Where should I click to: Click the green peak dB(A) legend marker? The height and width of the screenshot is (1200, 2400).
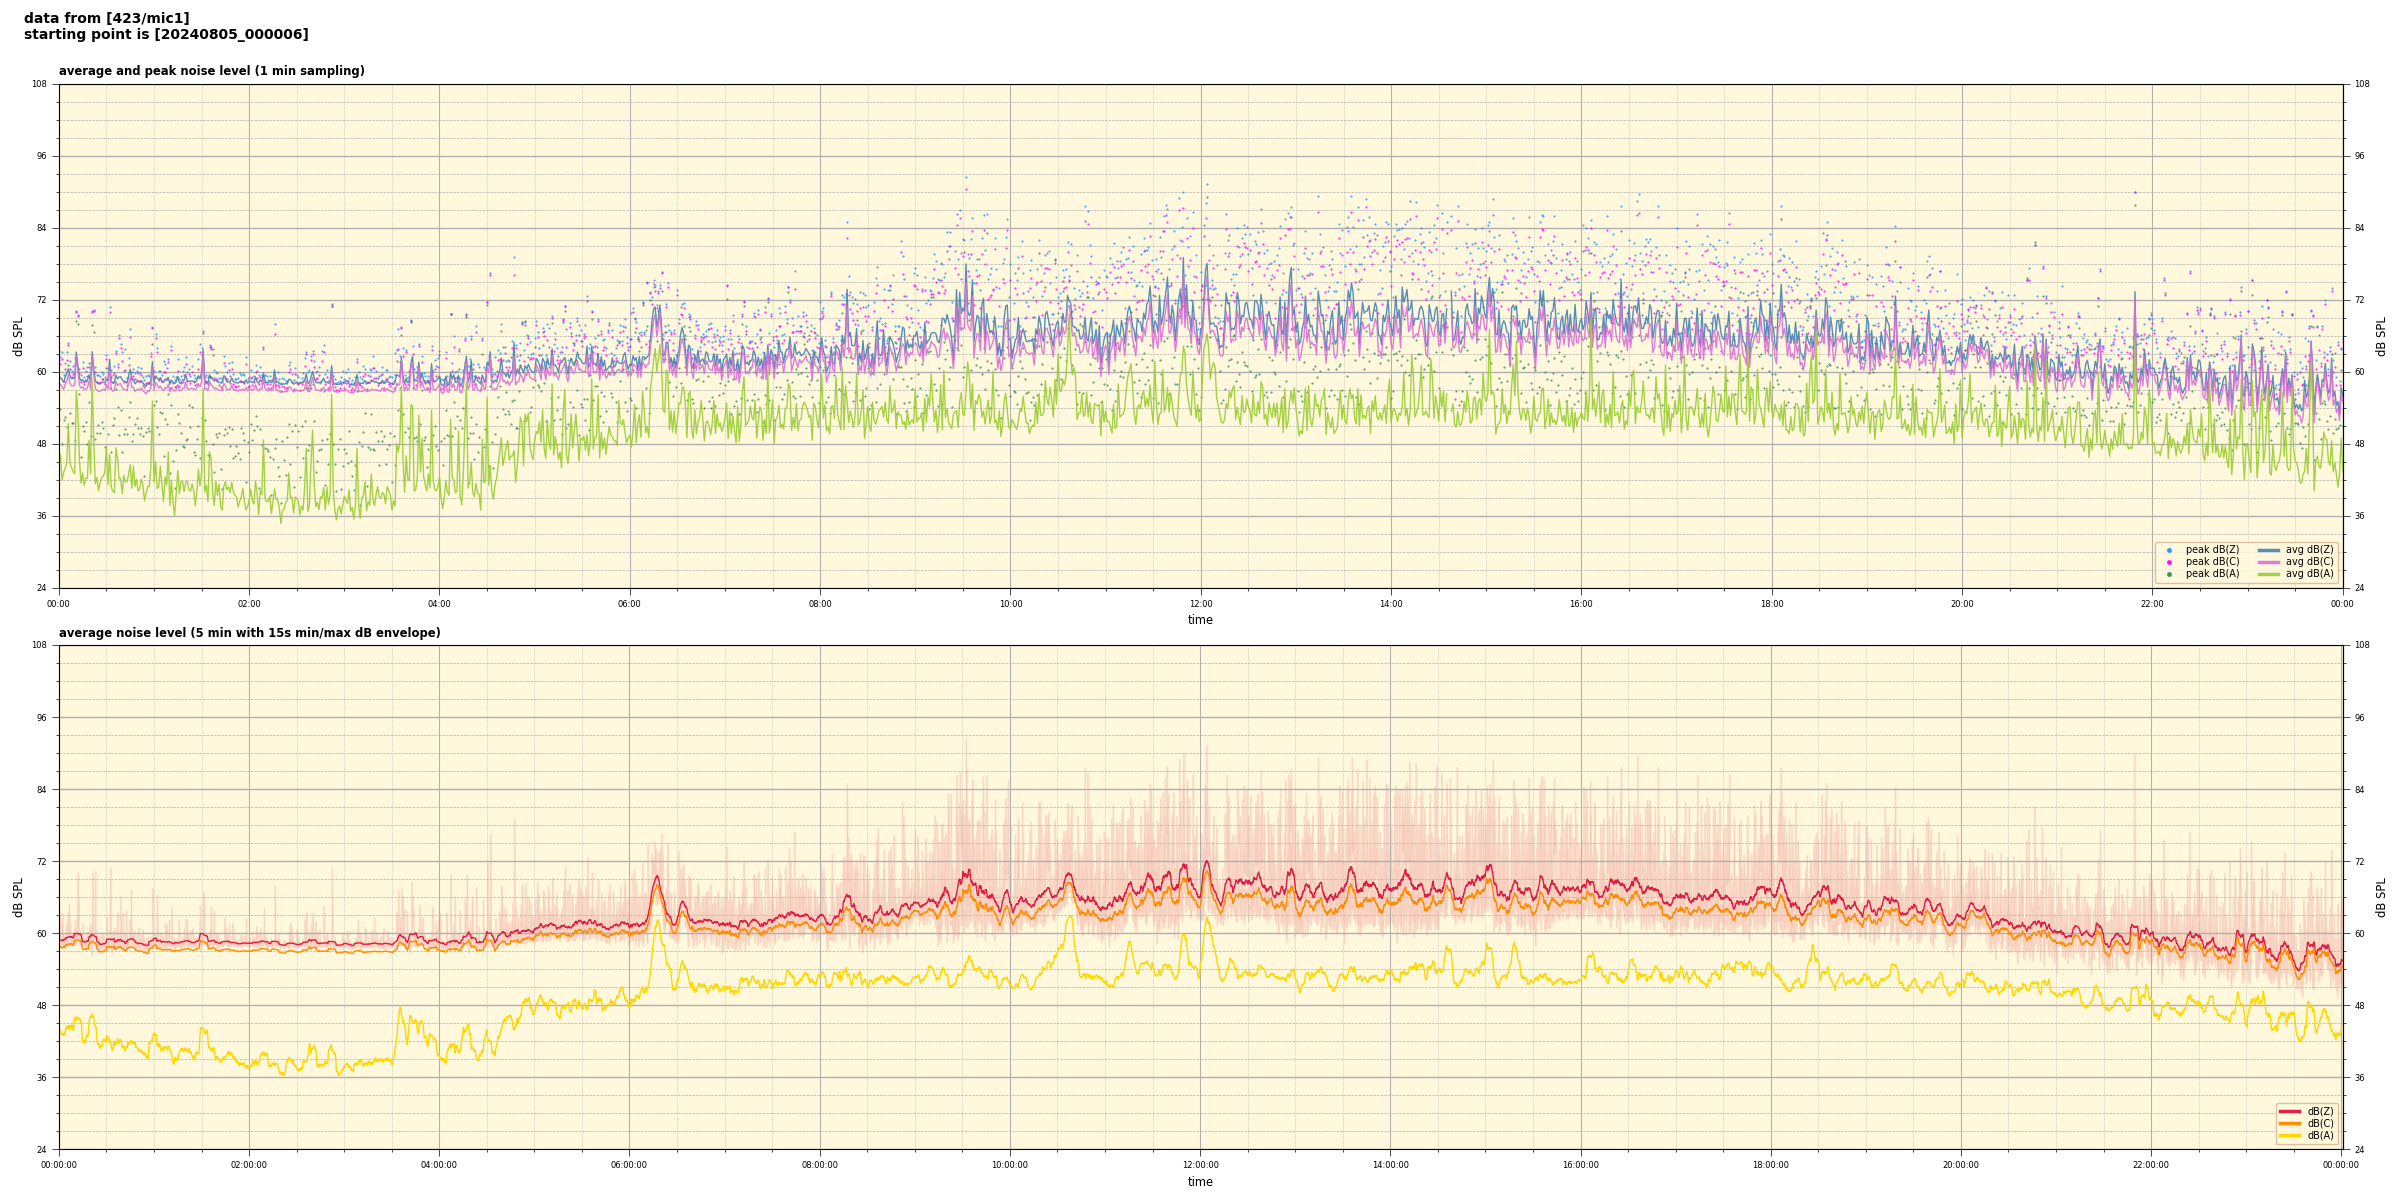pyautogui.click(x=2169, y=574)
